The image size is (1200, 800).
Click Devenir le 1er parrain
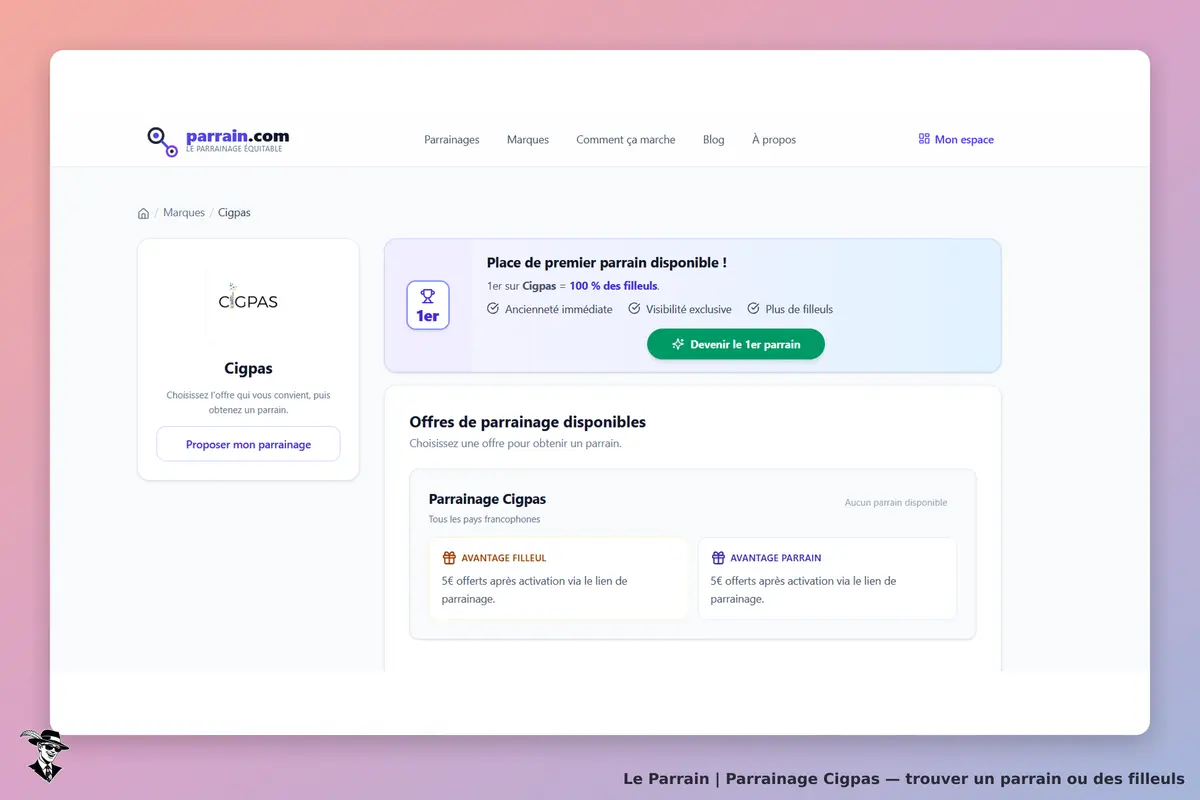coord(736,344)
